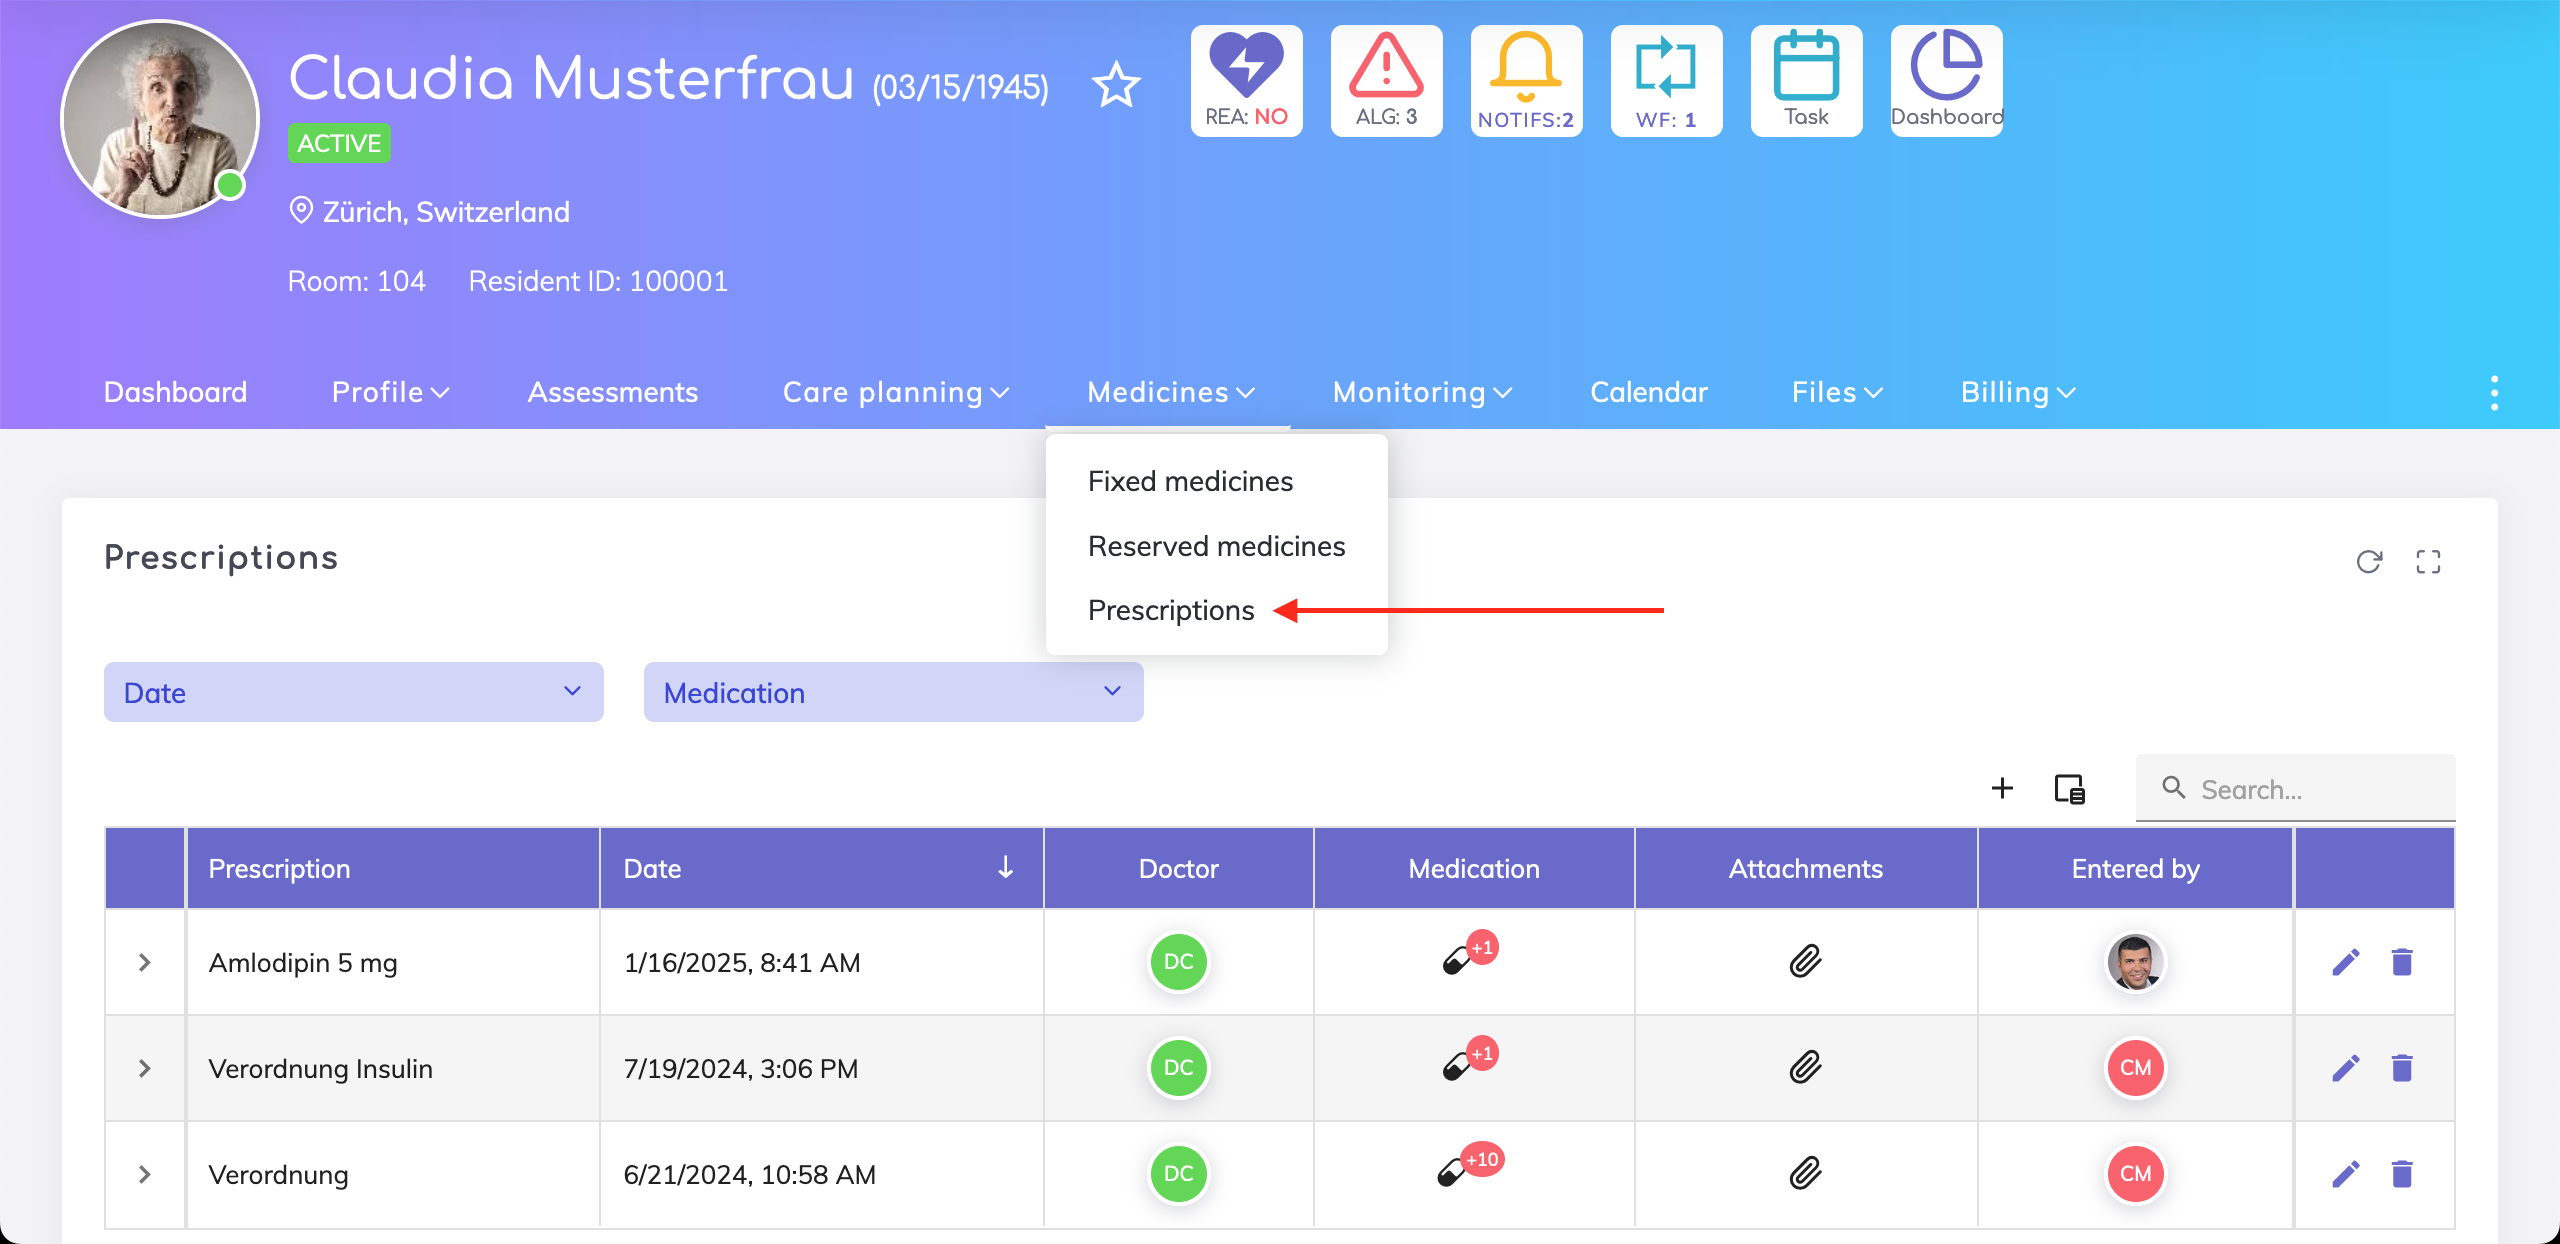Select Fixed medicines from the menu
Image resolution: width=2560 pixels, height=1244 pixels.
[x=1190, y=481]
